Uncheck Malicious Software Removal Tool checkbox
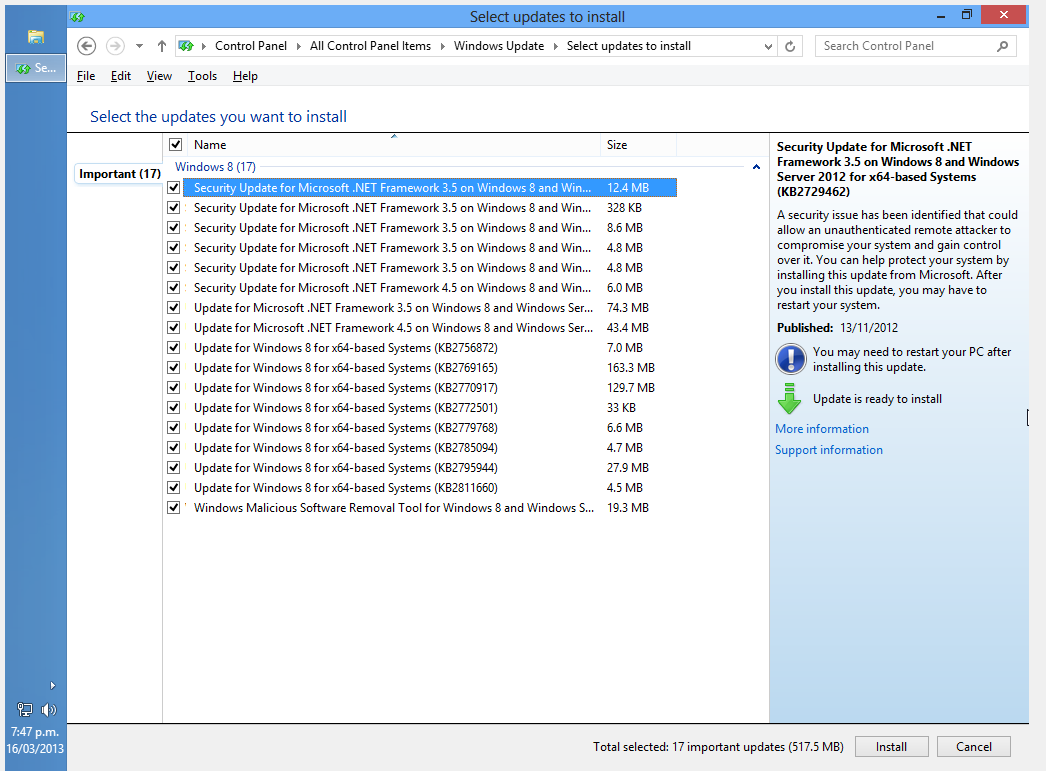The image size is (1046, 771). [173, 508]
